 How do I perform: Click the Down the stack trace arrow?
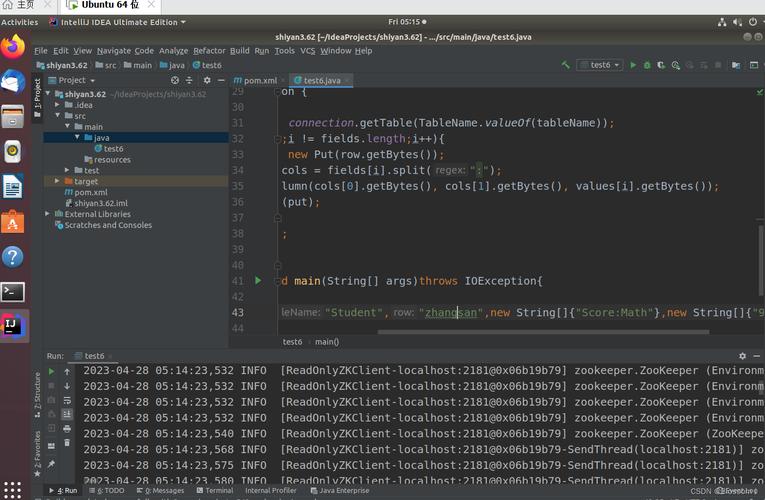point(67,386)
